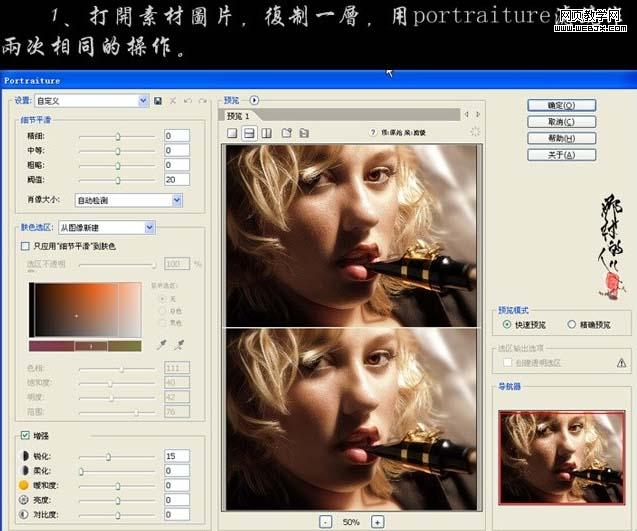Click the minus eyedropper tool

click(x=179, y=345)
